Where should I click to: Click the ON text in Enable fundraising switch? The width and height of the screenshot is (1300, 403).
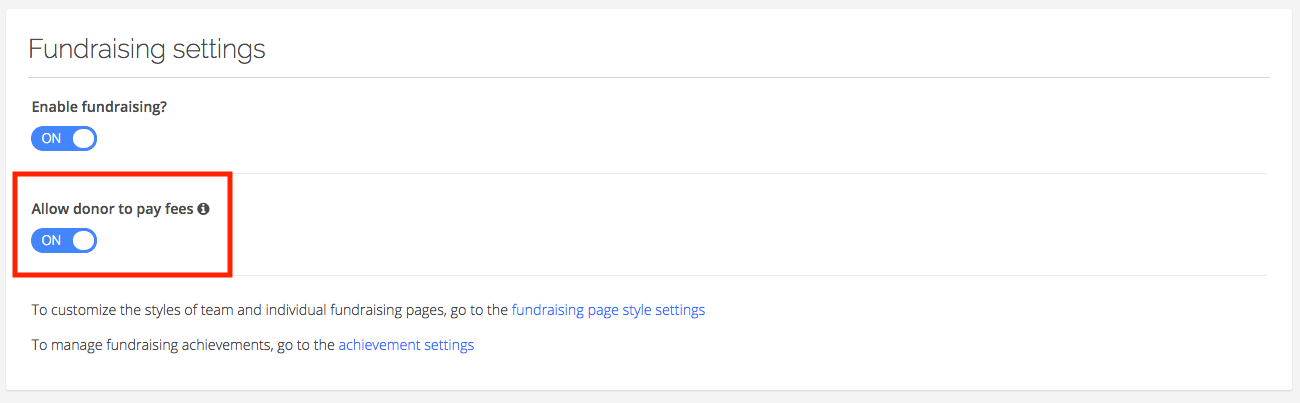[51, 138]
